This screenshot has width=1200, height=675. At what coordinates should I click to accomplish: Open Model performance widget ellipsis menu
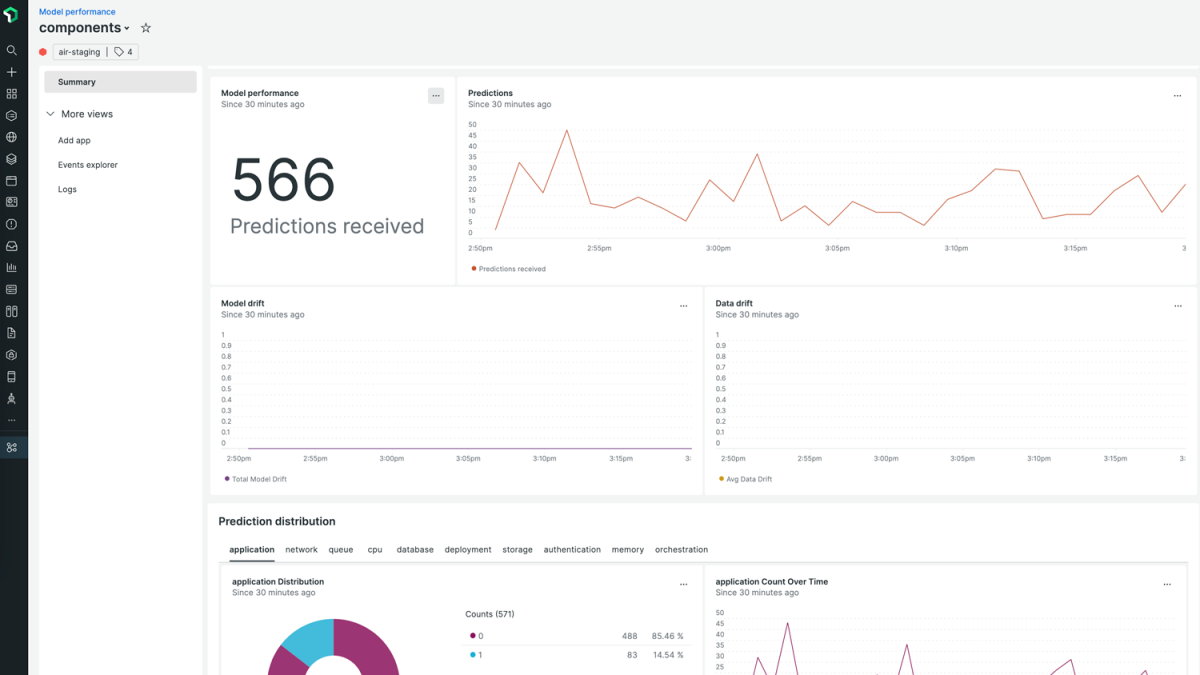(436, 96)
